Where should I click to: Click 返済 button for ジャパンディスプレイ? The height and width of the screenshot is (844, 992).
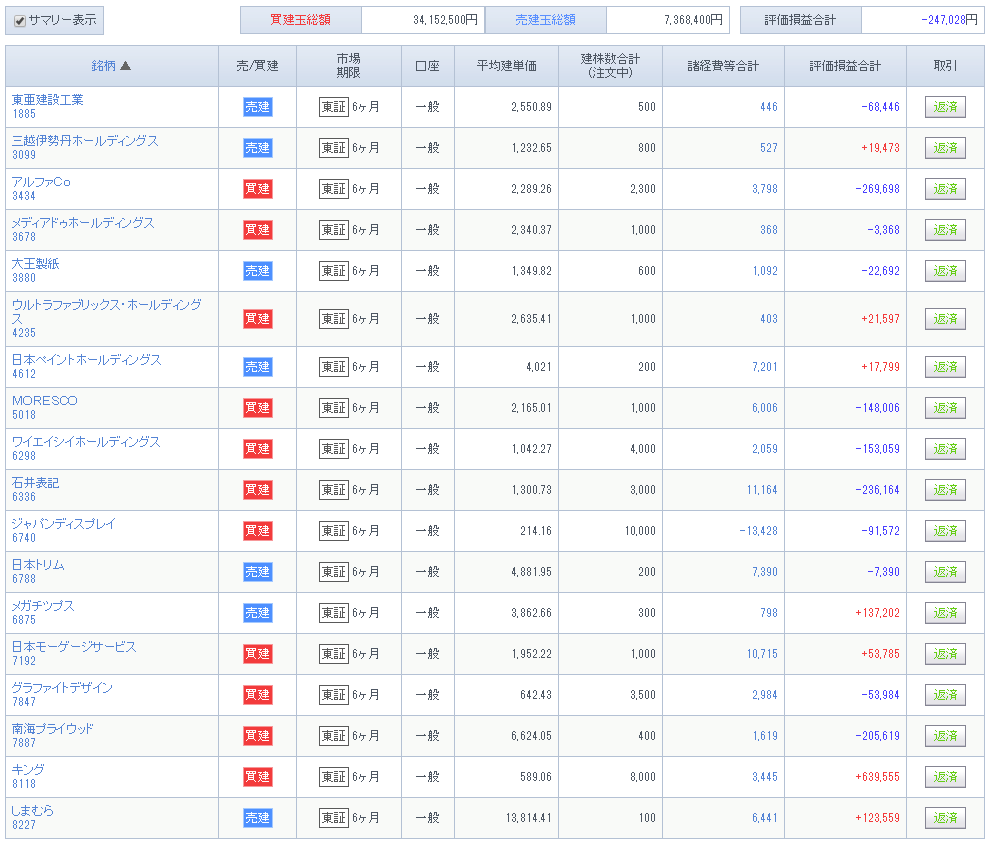pos(945,531)
